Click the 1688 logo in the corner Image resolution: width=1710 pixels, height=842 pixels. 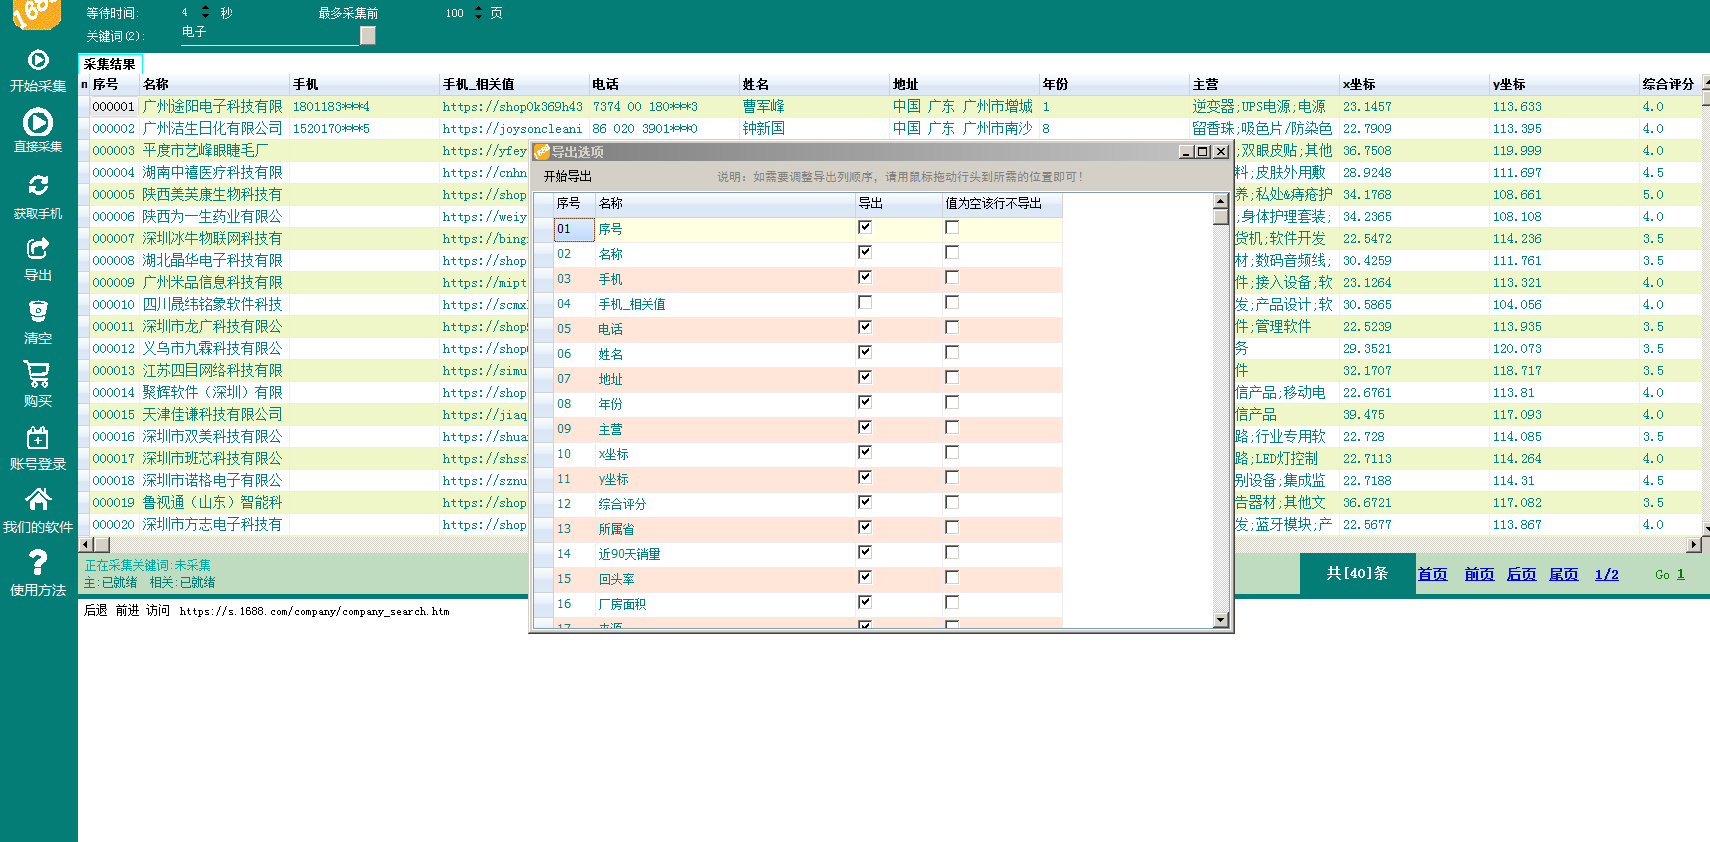(36, 14)
